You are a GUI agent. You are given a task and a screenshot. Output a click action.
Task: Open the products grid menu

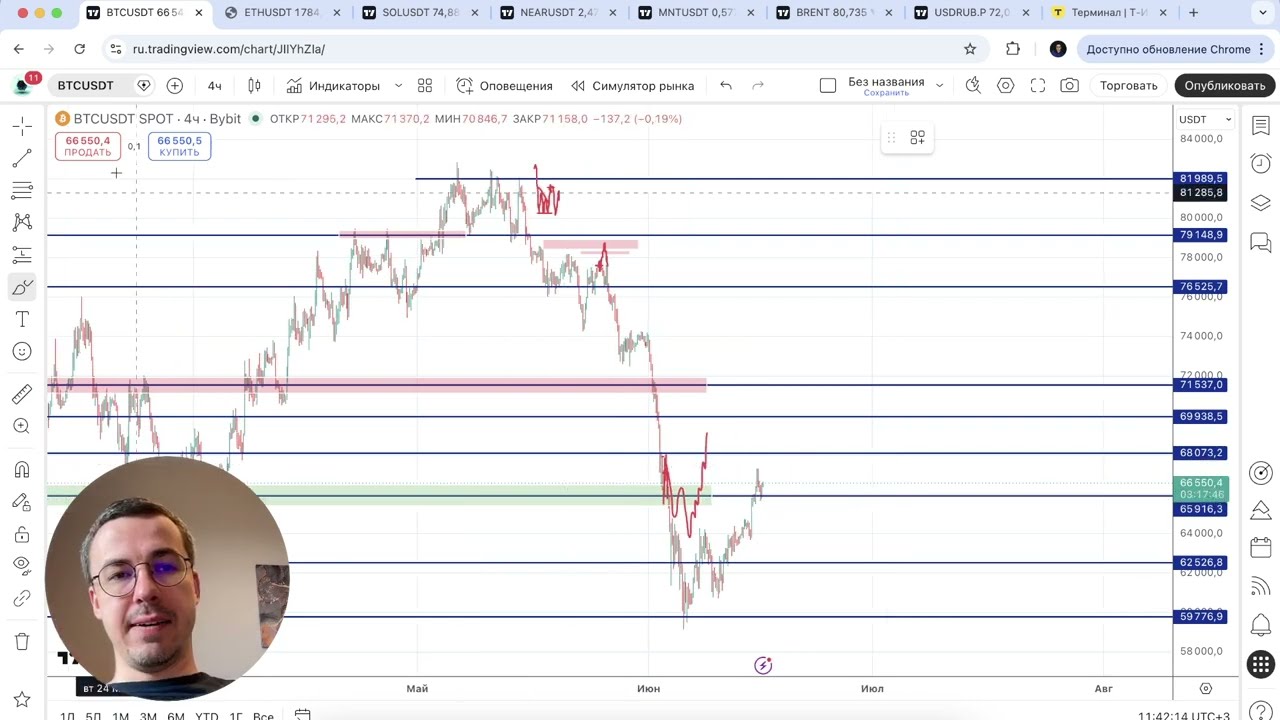(1260, 664)
